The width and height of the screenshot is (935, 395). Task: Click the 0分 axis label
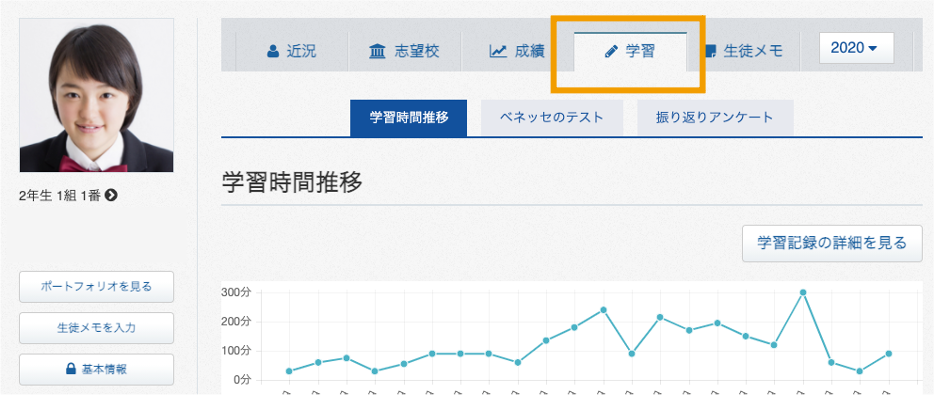(x=242, y=379)
